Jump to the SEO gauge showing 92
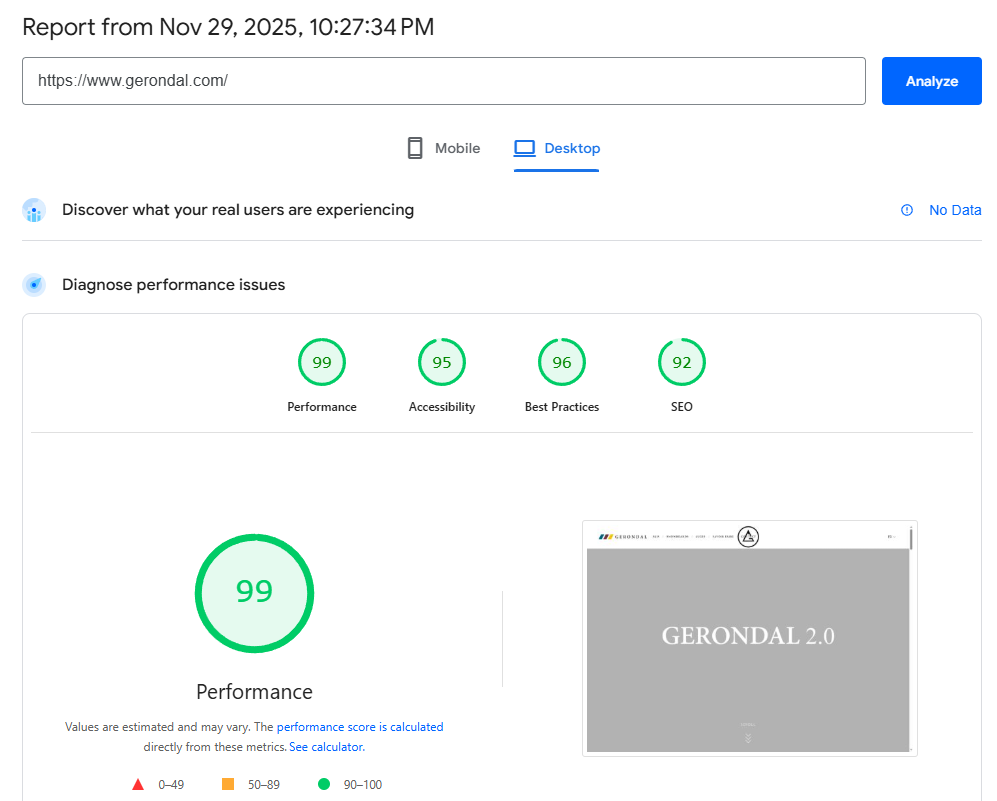 pos(682,362)
